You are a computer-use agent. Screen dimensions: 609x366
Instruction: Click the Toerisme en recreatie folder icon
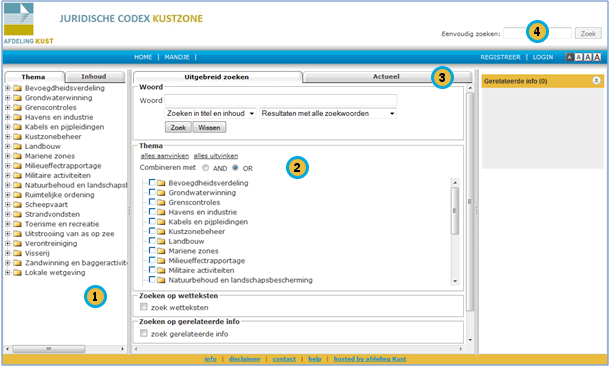[17, 224]
